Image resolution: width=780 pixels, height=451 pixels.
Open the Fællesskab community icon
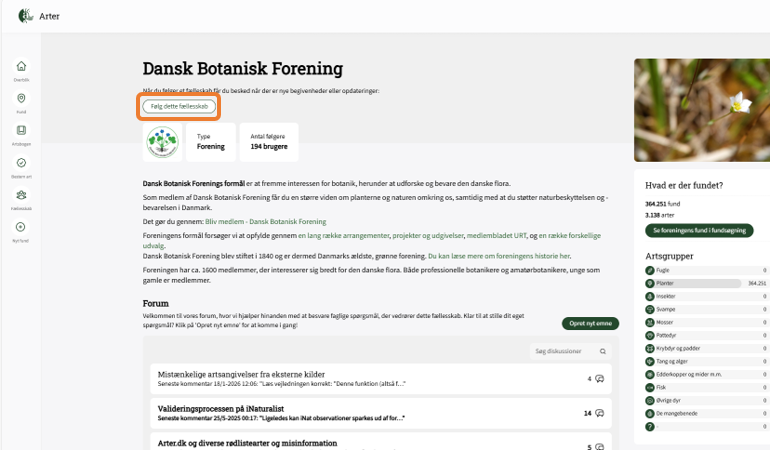pos(21,195)
